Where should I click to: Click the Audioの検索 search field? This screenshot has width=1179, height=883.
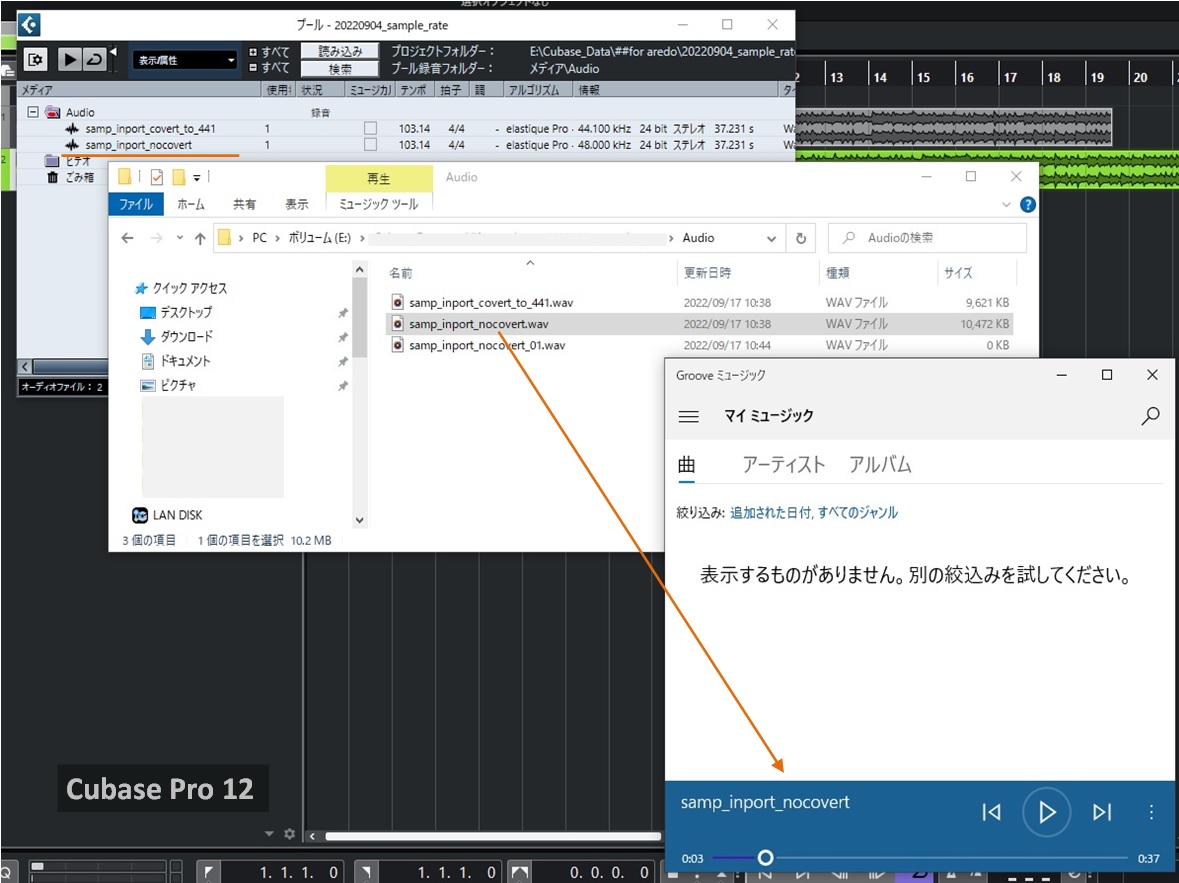pos(927,238)
